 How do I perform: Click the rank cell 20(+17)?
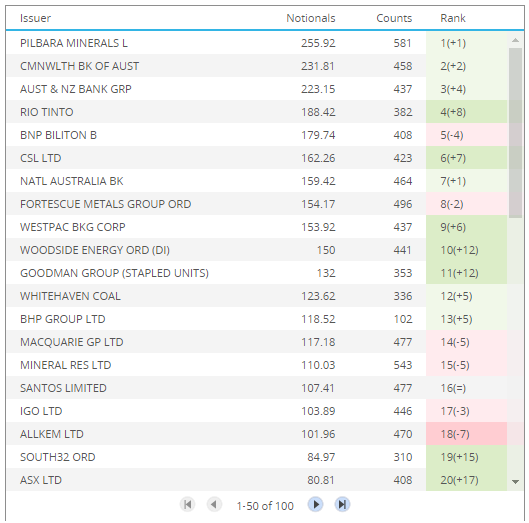(x=467, y=480)
